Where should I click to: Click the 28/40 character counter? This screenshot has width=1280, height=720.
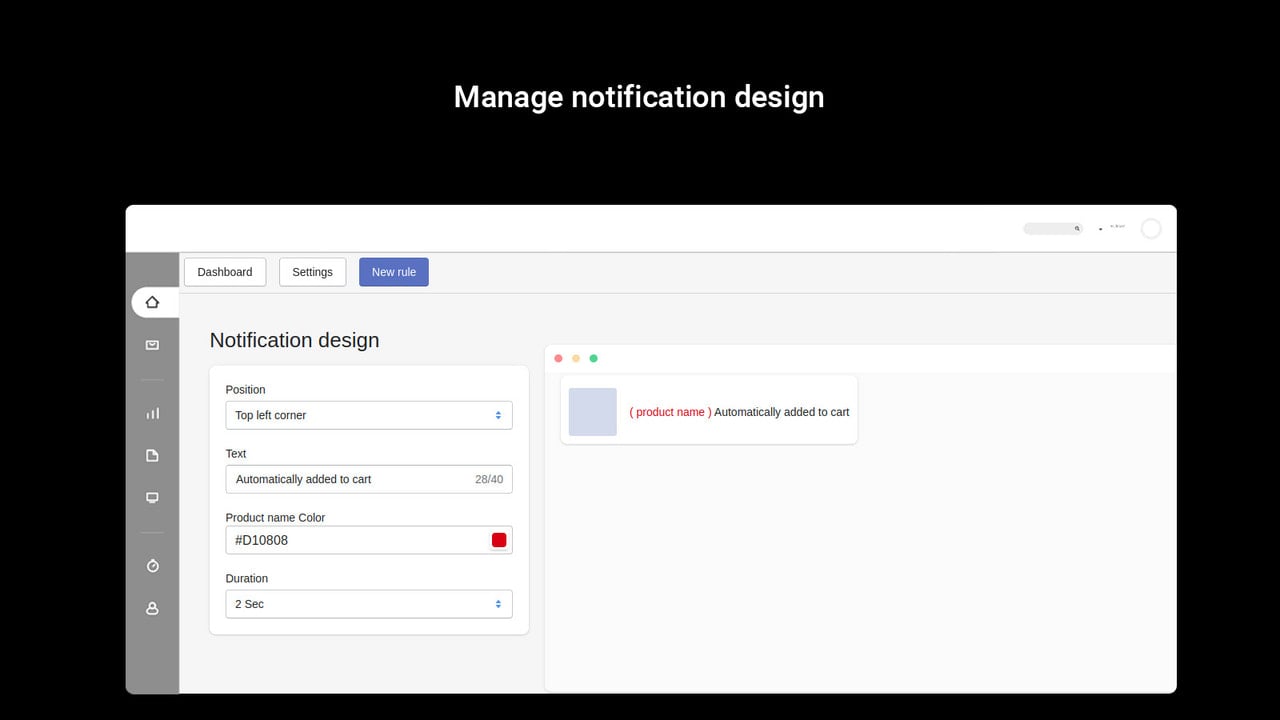[x=489, y=479]
